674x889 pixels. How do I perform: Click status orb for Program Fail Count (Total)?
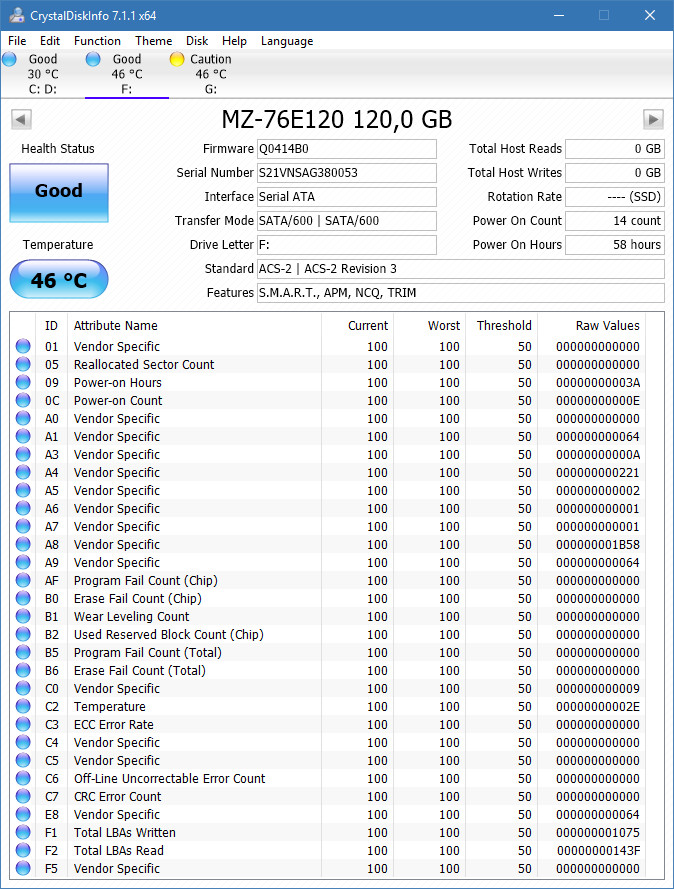pos(23,653)
